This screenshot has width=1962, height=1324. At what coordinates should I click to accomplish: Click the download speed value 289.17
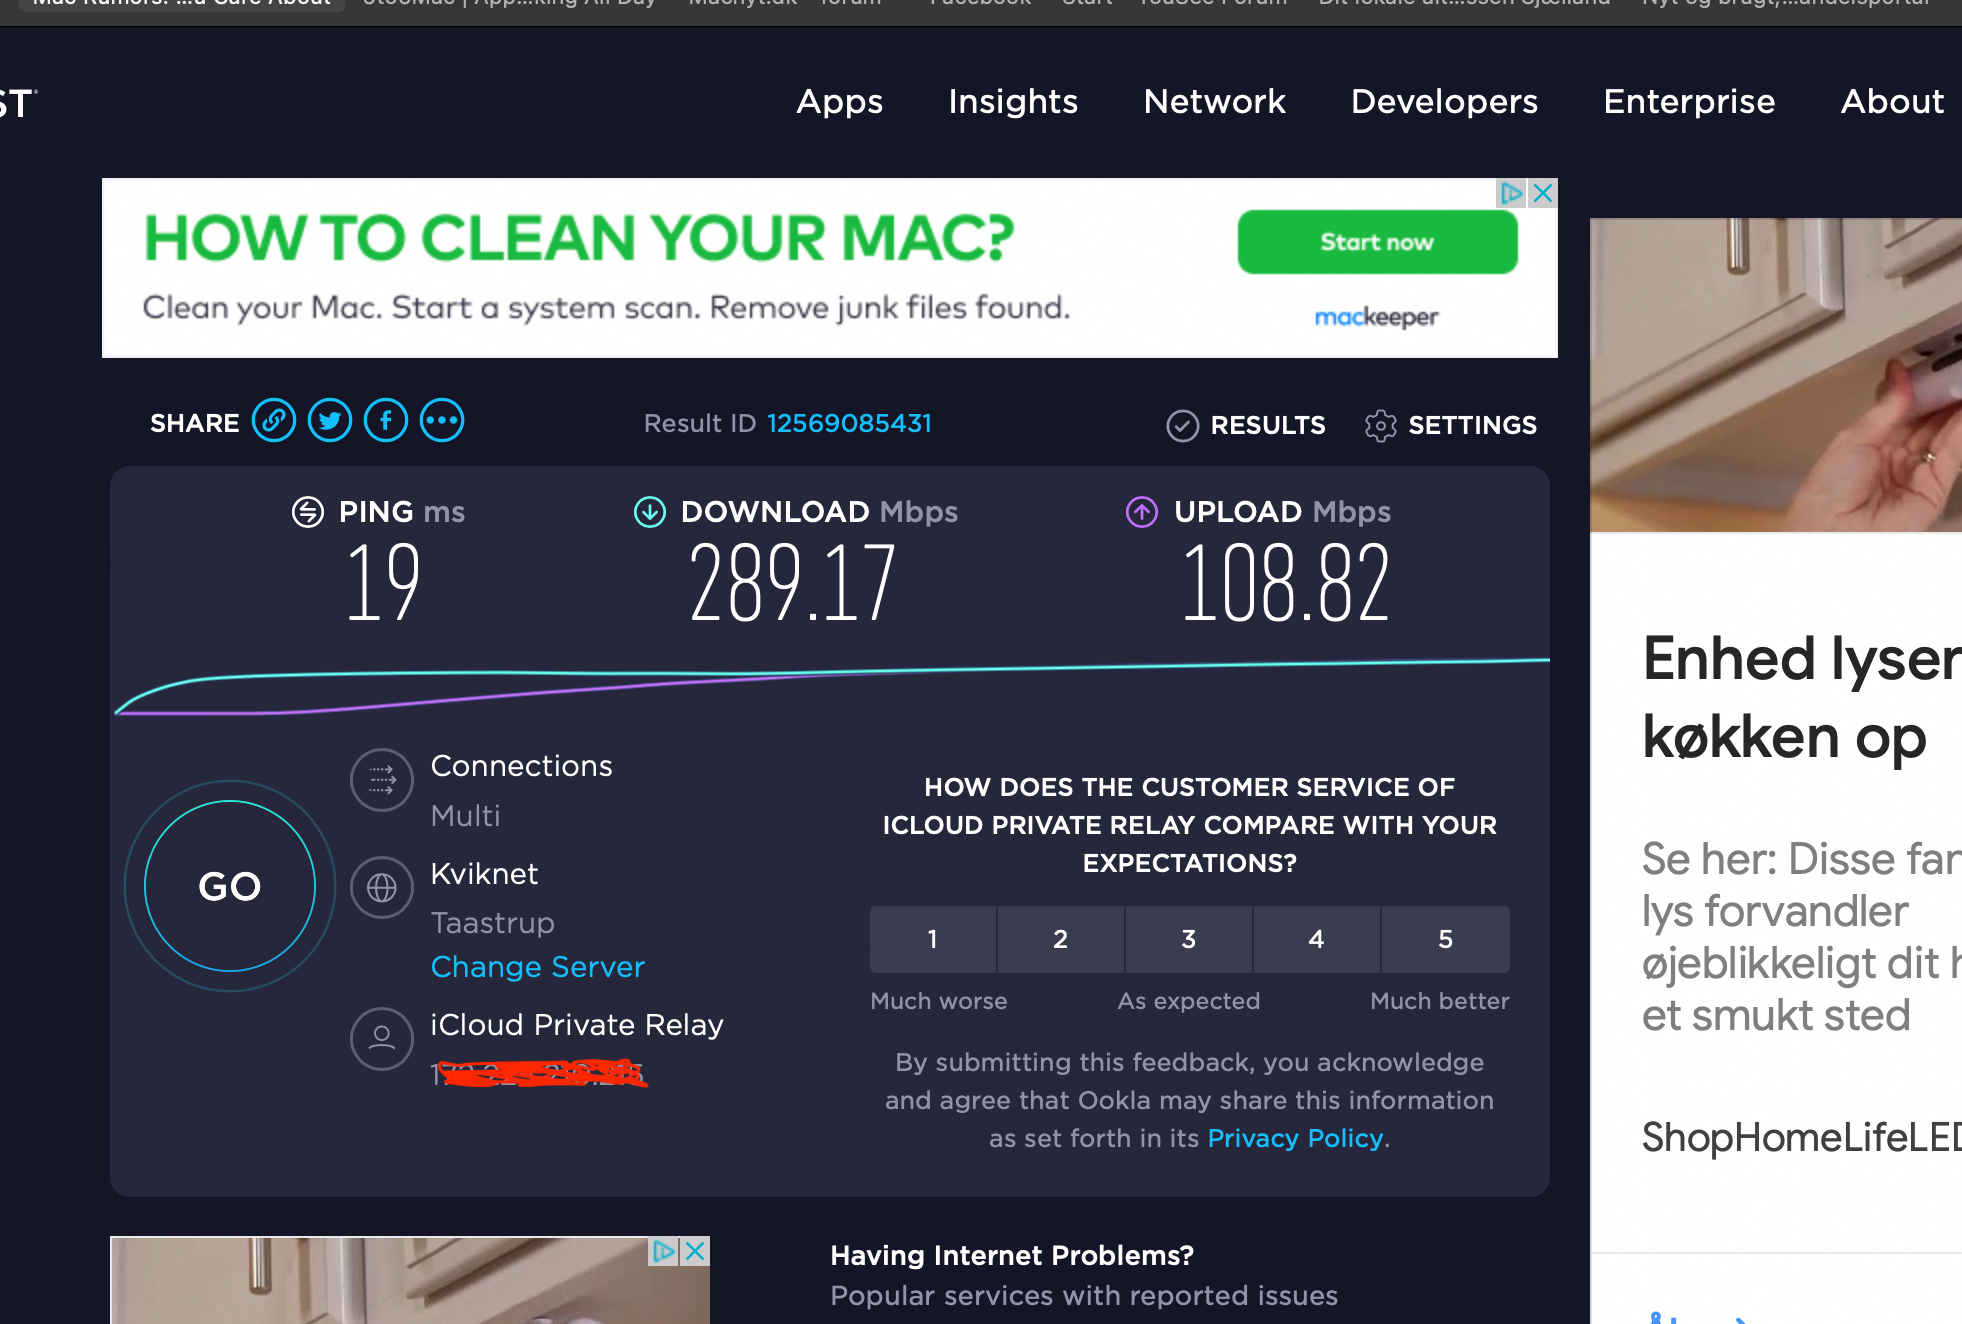(792, 583)
